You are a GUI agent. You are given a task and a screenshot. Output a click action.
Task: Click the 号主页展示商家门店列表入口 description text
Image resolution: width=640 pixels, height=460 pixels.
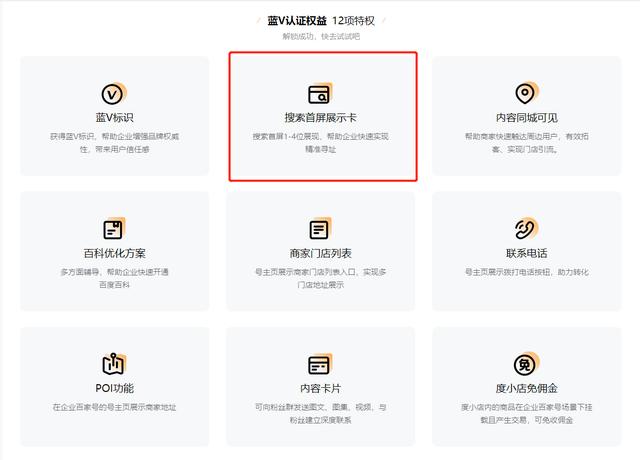coord(320,278)
